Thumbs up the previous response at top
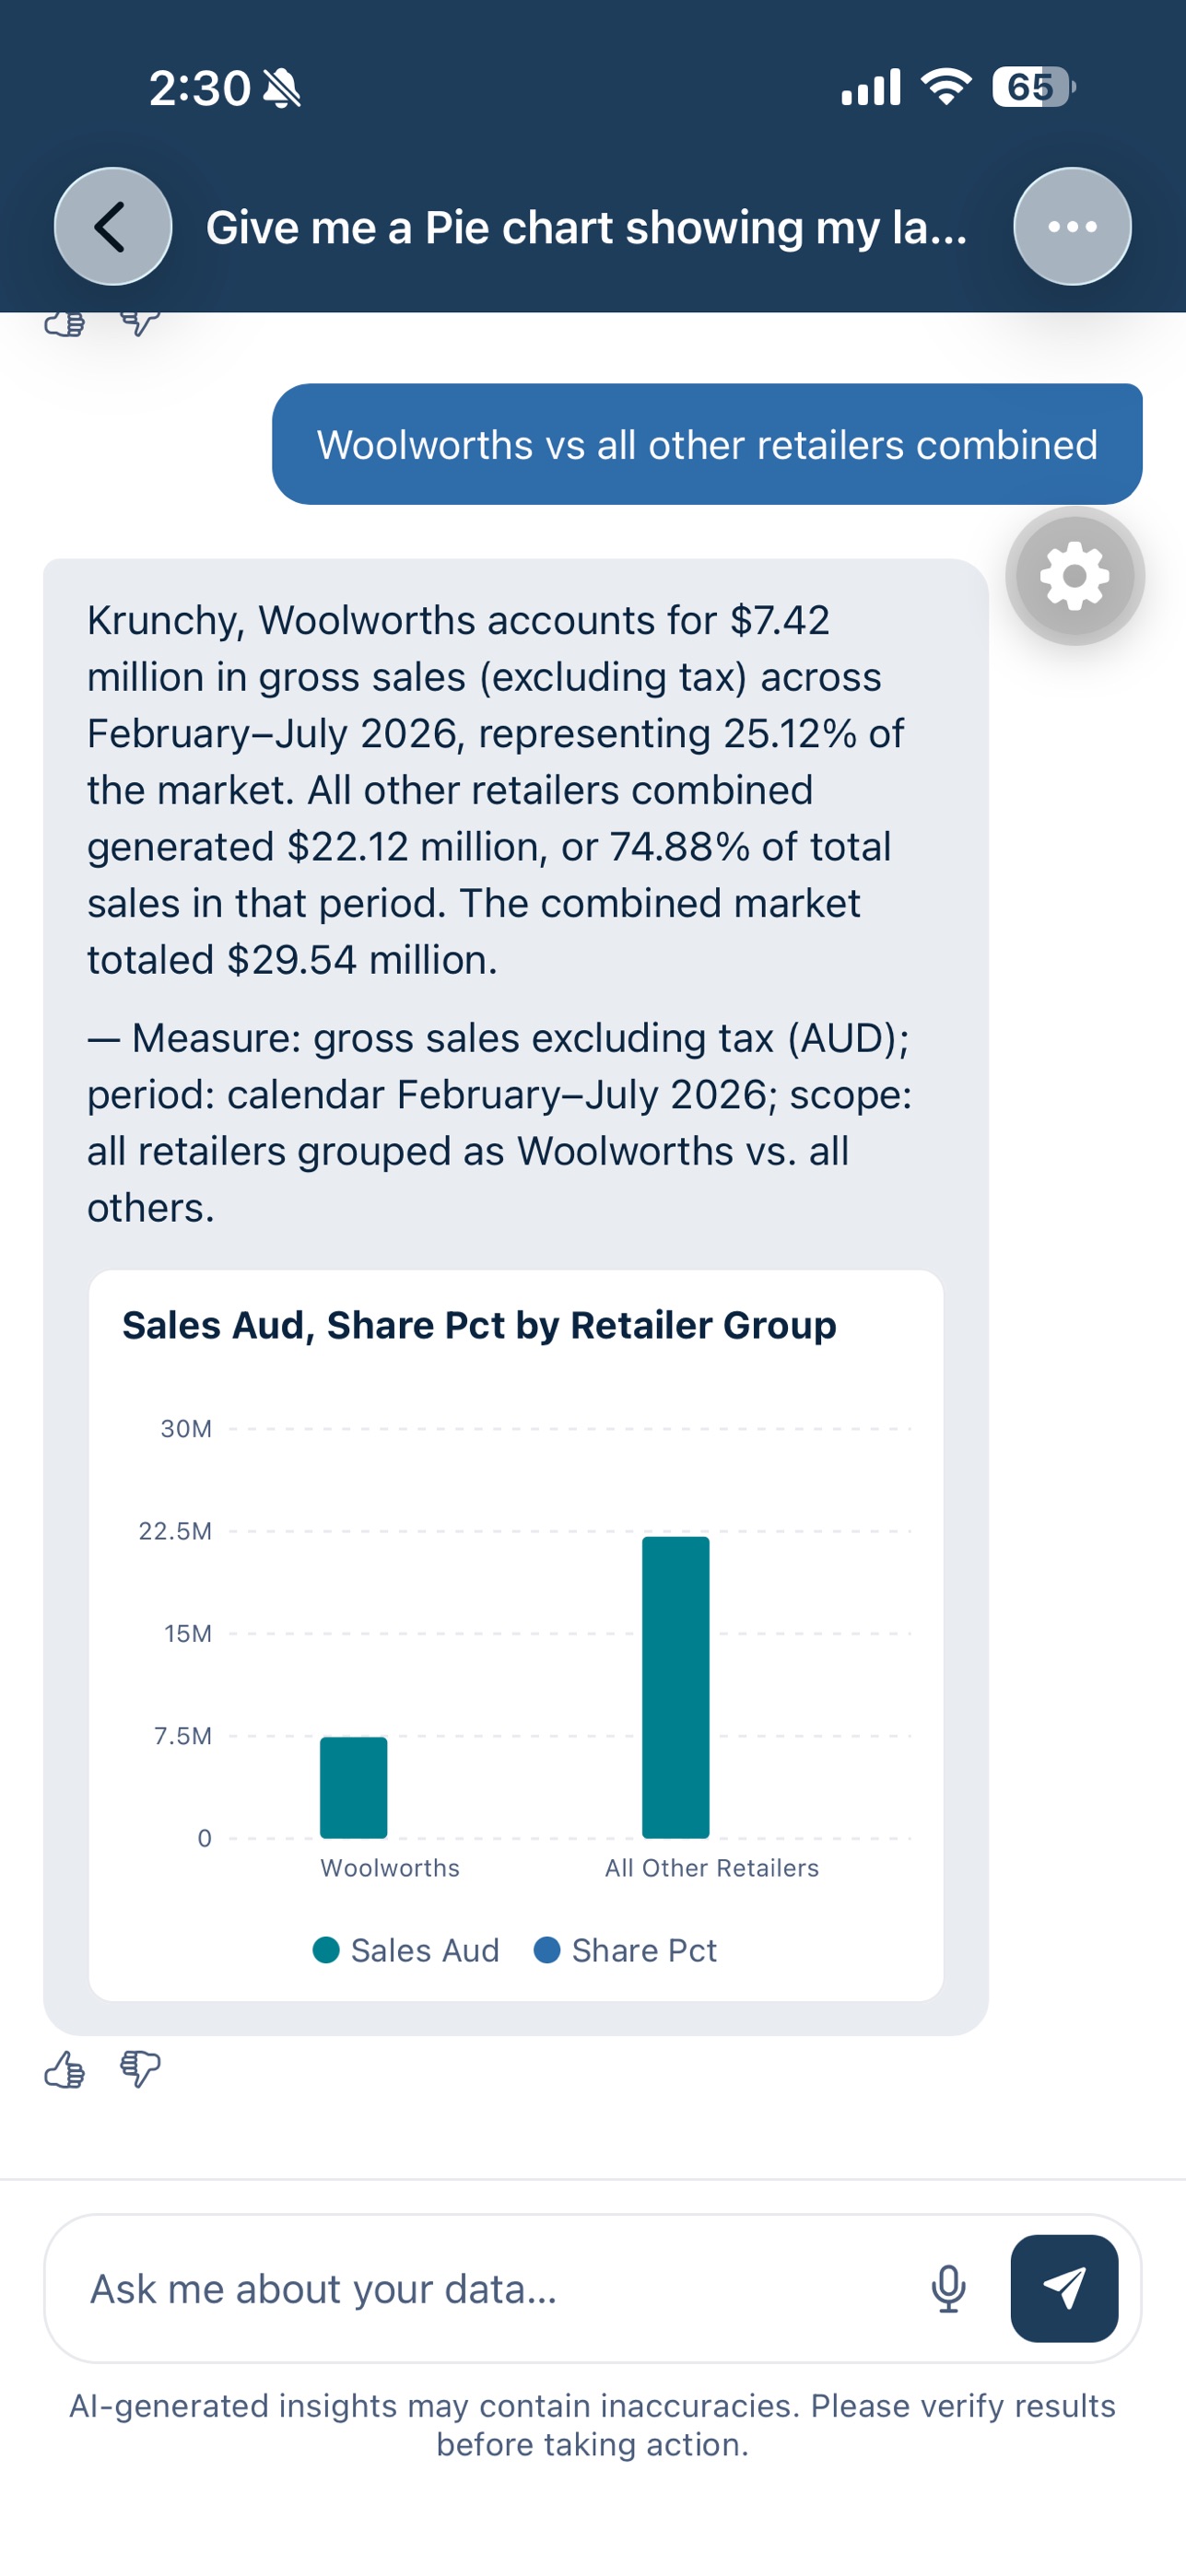This screenshot has width=1186, height=2576. (x=65, y=323)
